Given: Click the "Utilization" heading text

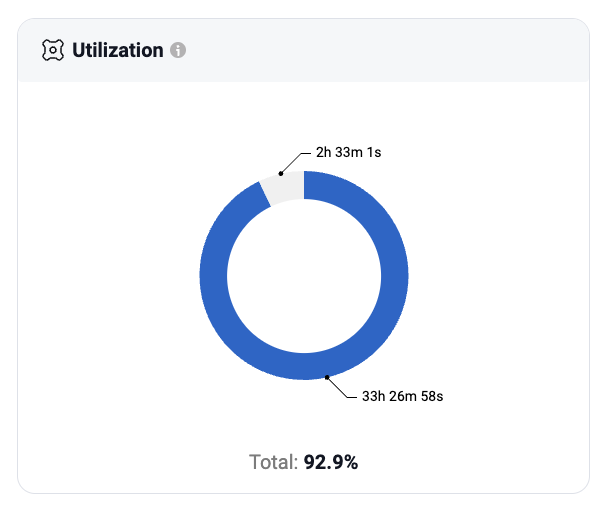Looking at the screenshot, I should (x=118, y=50).
